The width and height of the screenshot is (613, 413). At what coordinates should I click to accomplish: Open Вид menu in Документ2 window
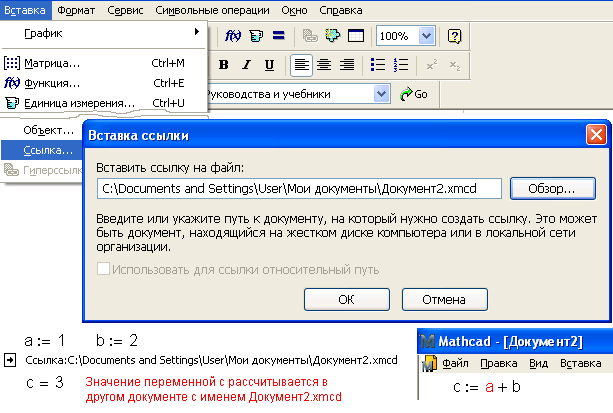tap(538, 363)
